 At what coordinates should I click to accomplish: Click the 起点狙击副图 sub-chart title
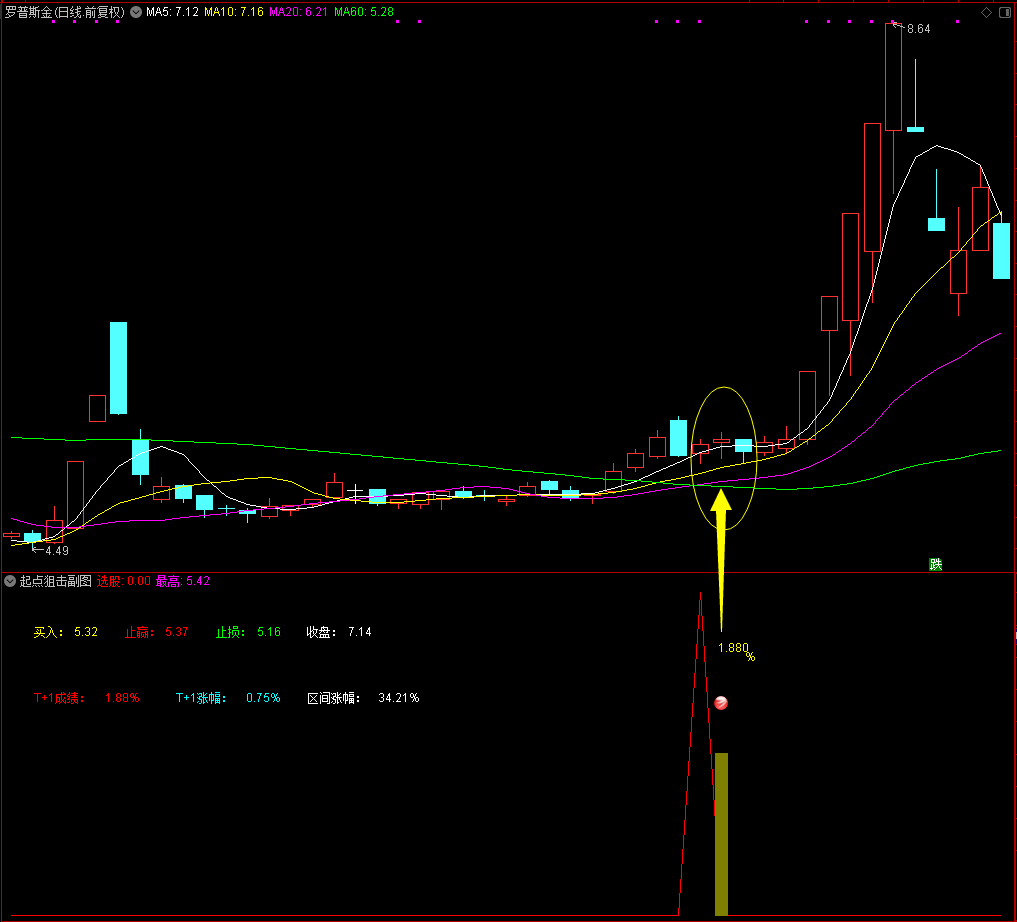pos(55,581)
